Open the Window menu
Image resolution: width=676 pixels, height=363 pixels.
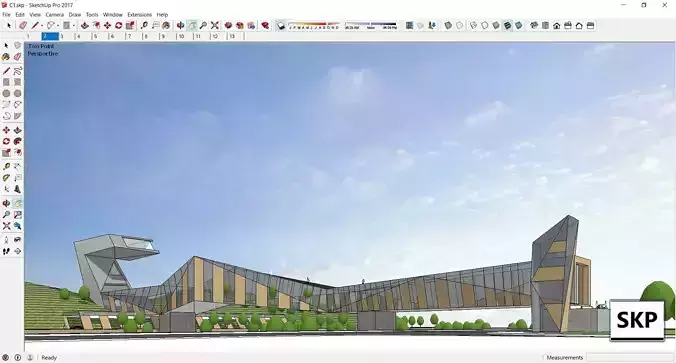click(x=113, y=15)
